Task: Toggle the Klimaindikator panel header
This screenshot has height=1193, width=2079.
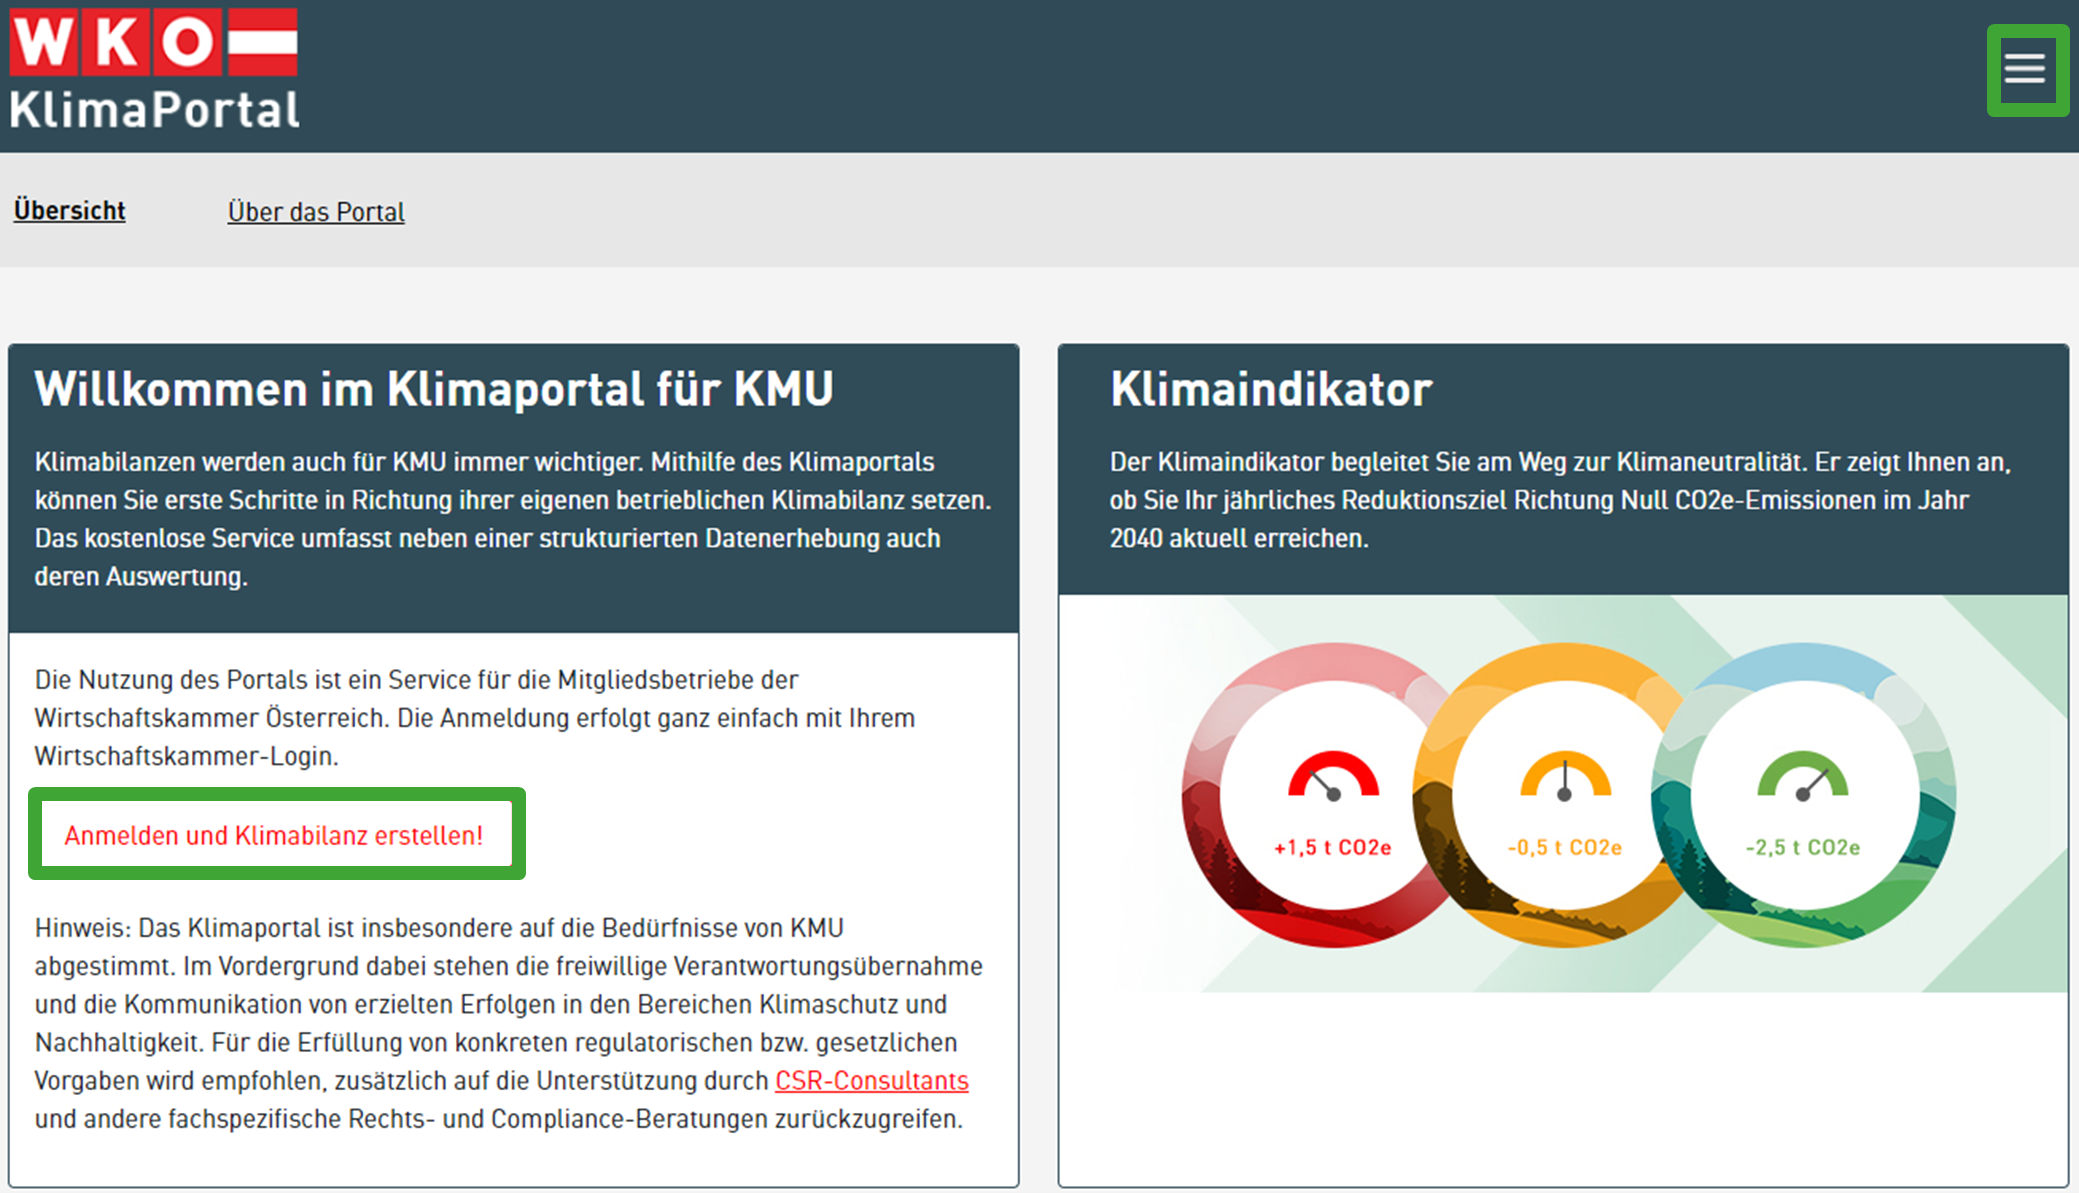Action: tap(1270, 391)
